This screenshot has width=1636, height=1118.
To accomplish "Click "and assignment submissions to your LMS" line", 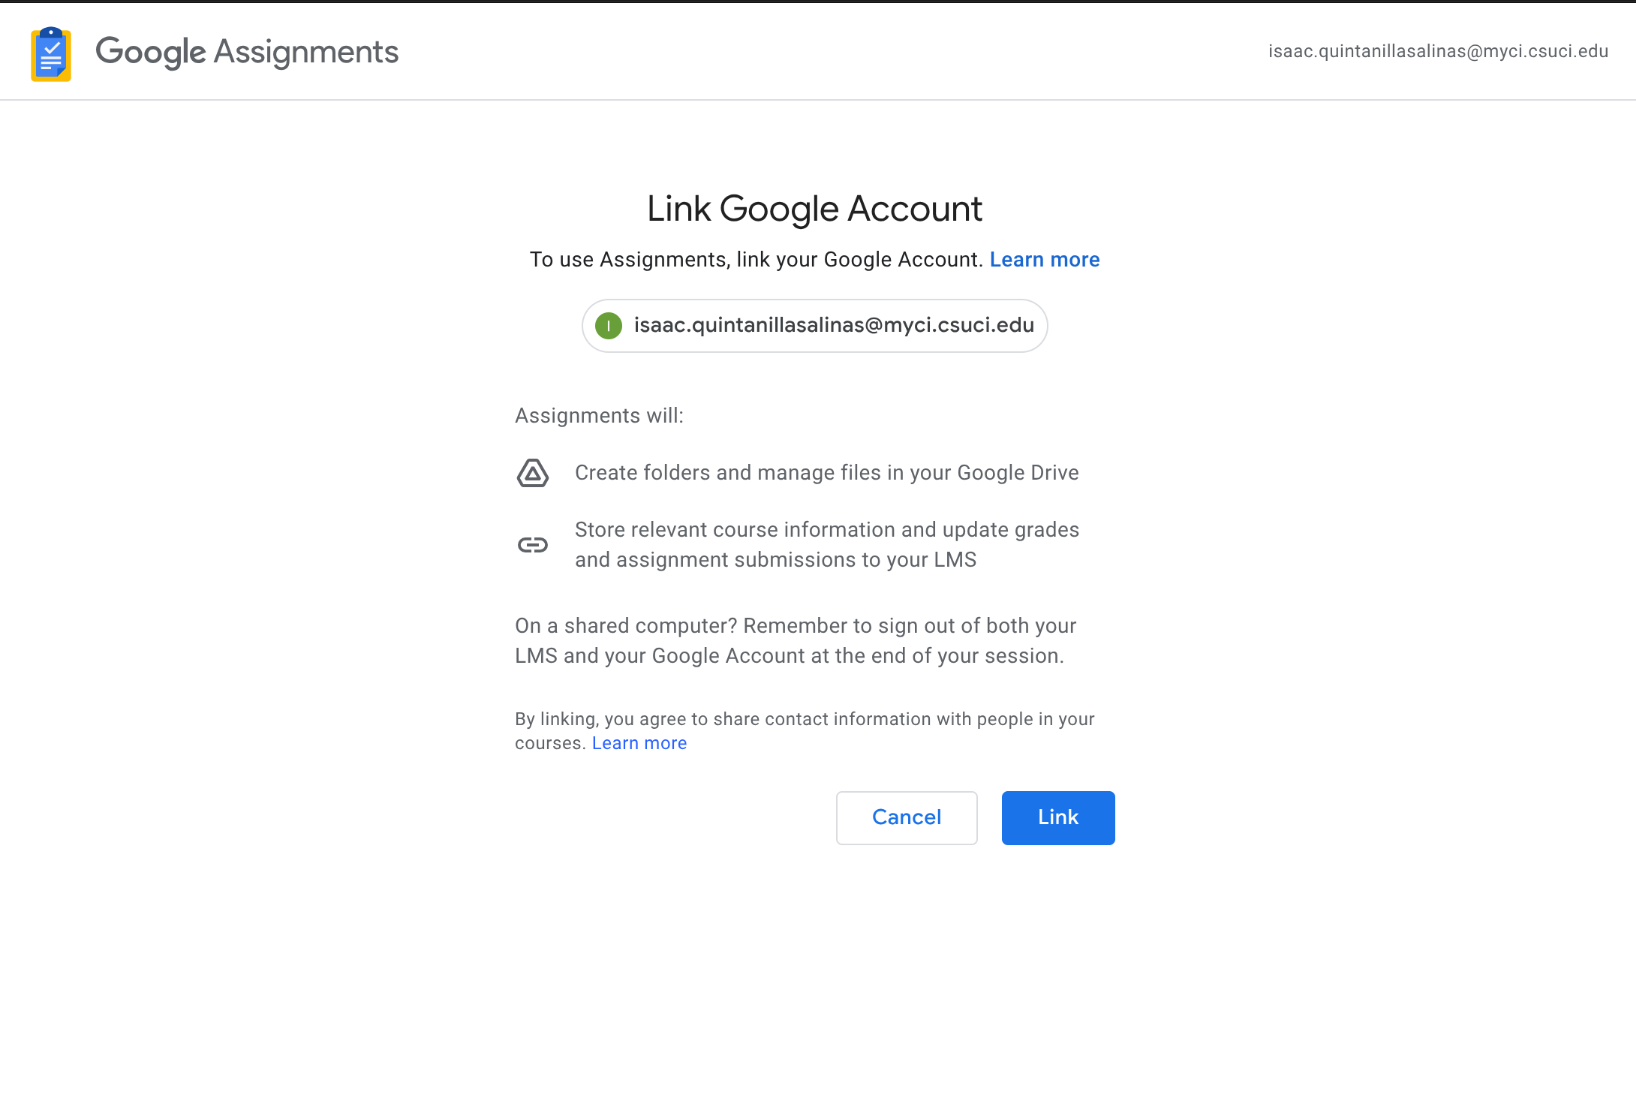I will 775,560.
